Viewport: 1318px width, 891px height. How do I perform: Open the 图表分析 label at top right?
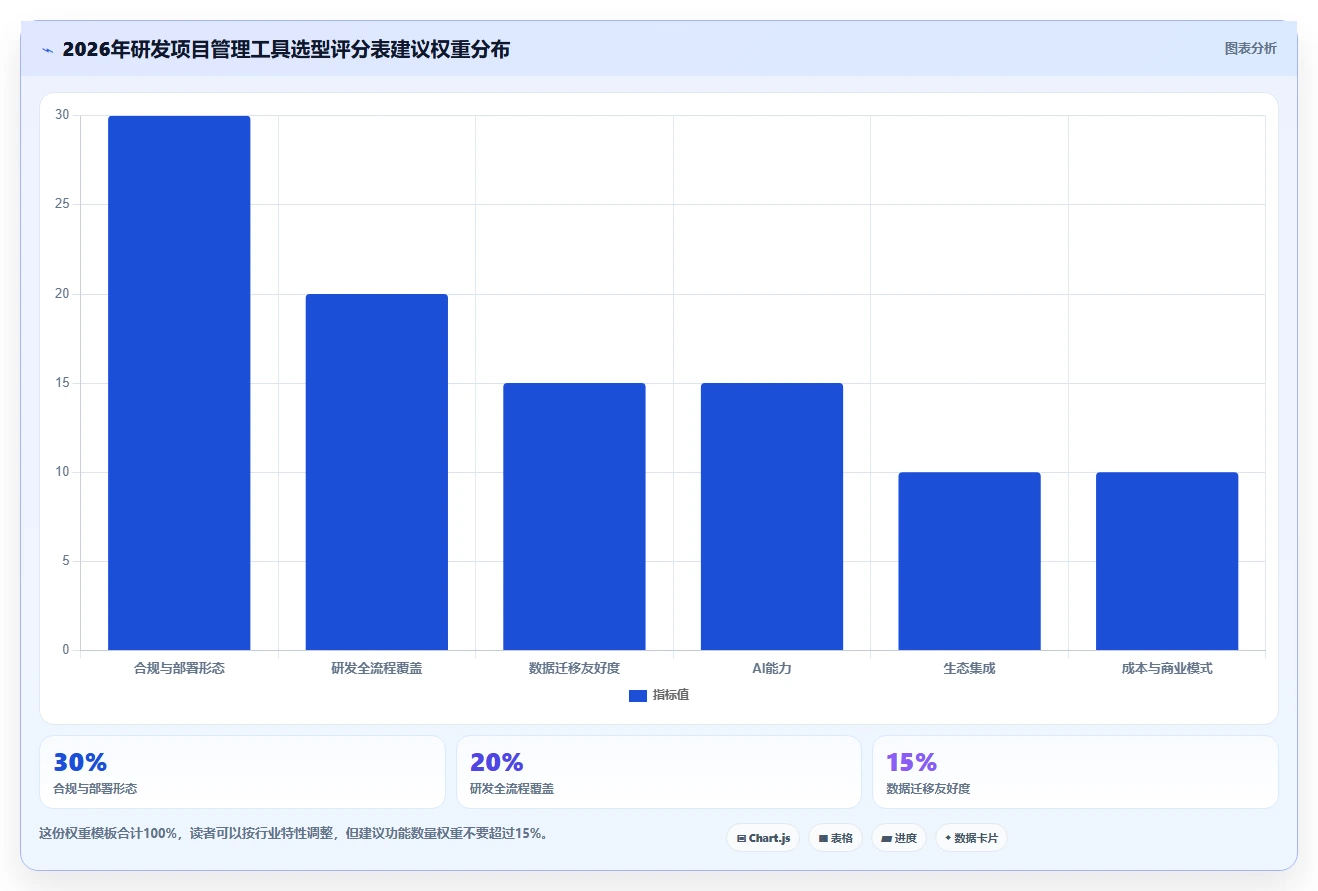(x=1250, y=48)
